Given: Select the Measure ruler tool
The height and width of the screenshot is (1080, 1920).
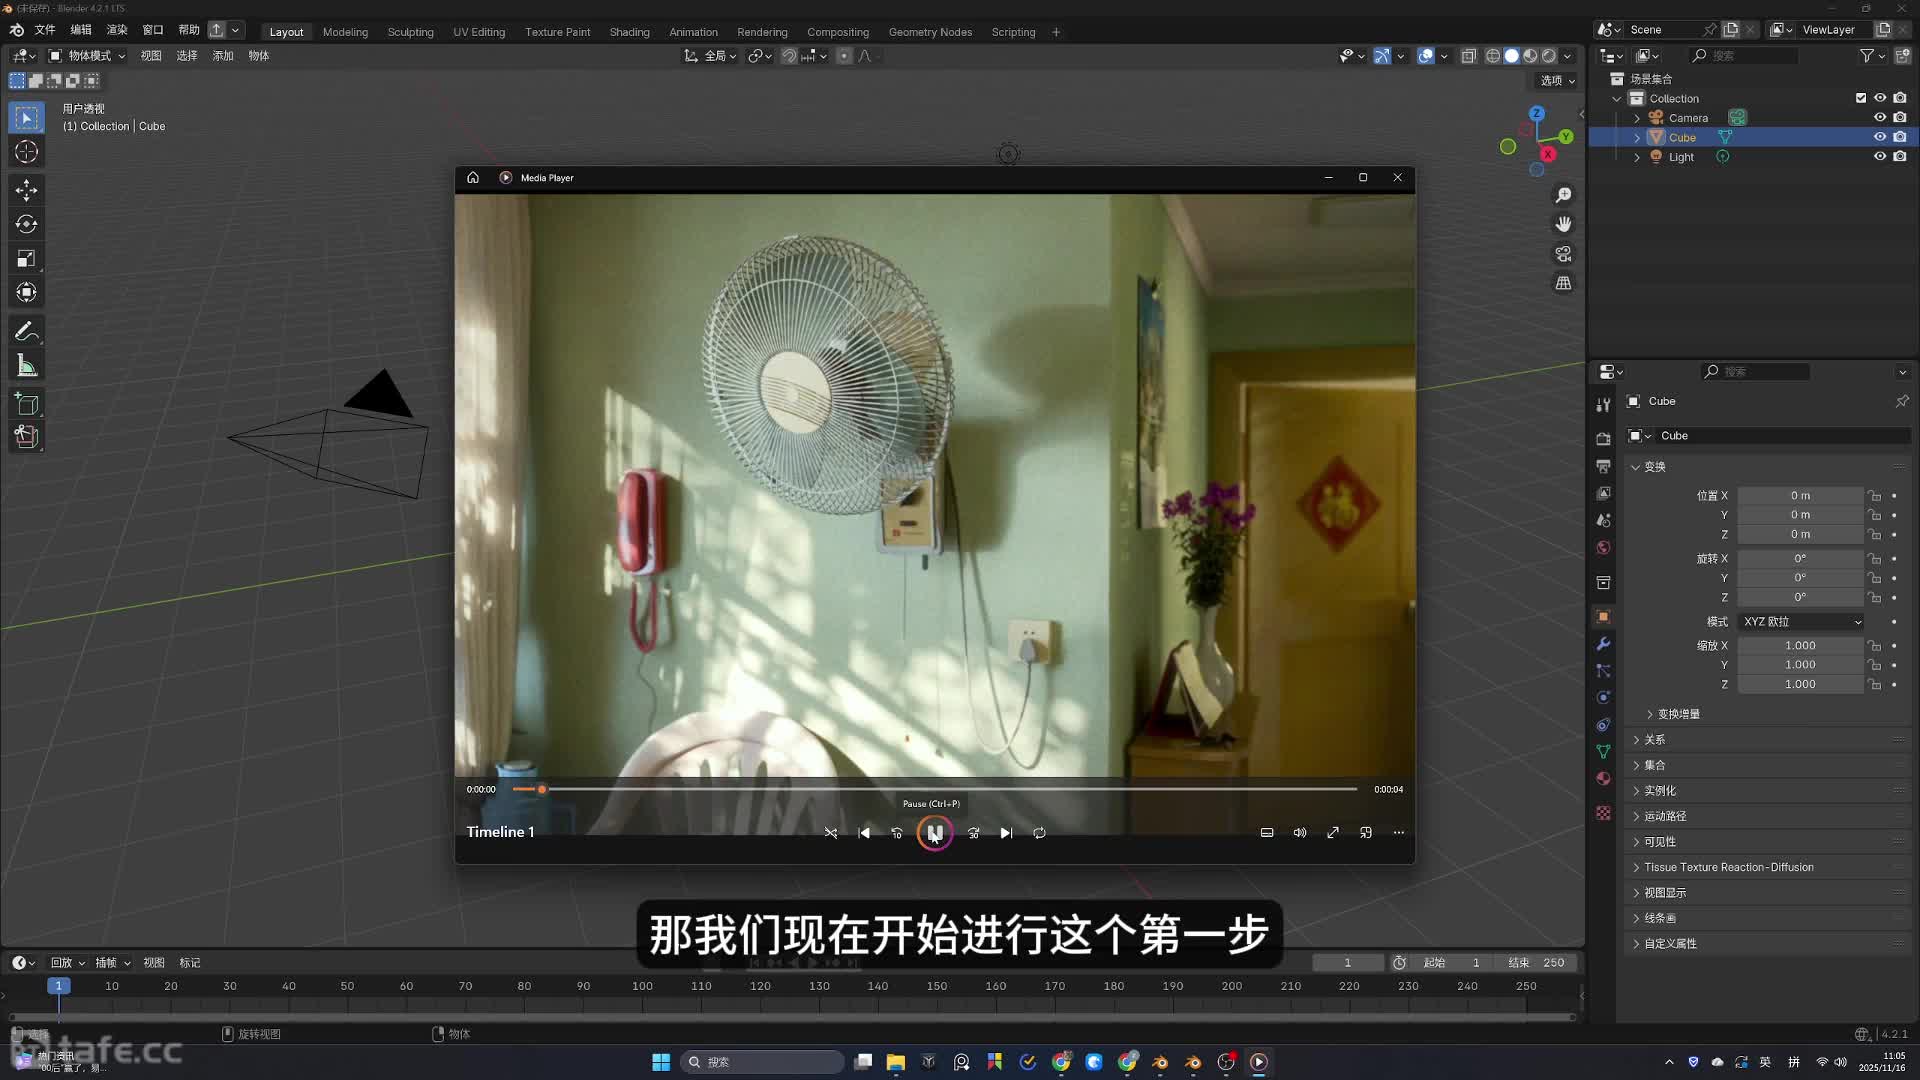Looking at the screenshot, I should click(27, 366).
